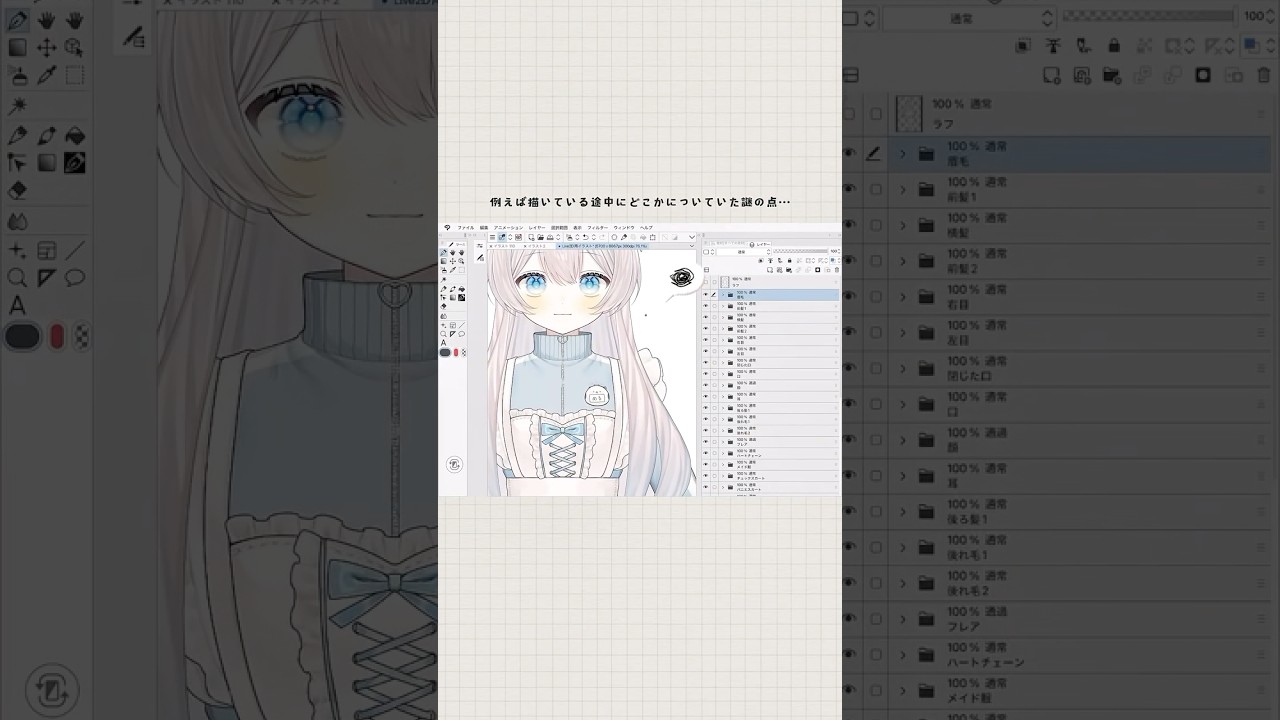Select the Frame border tool in enlarged background

(46, 251)
